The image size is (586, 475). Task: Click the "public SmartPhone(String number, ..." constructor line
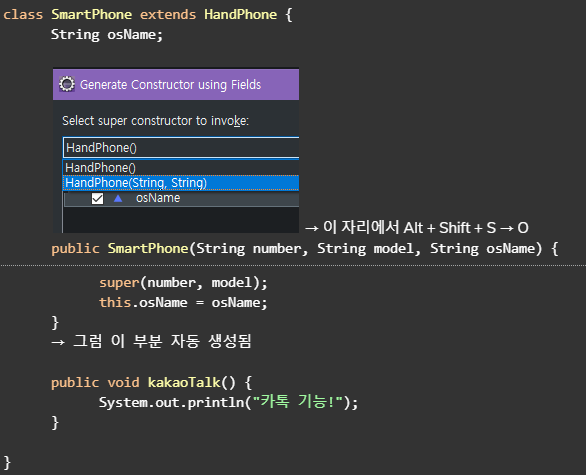[x=305, y=249]
